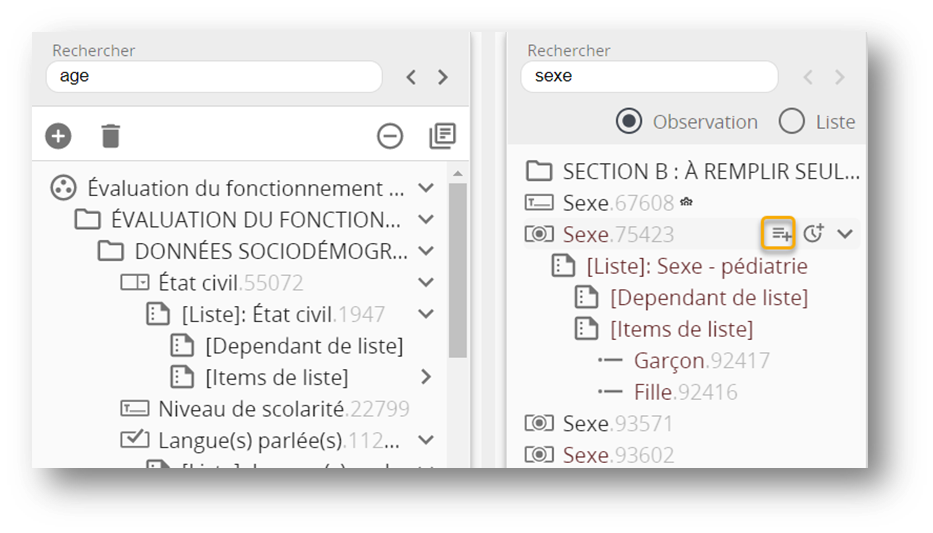Viewport: 933px width, 533px height.
Task: Select the Observation radio button
Action: 629,122
